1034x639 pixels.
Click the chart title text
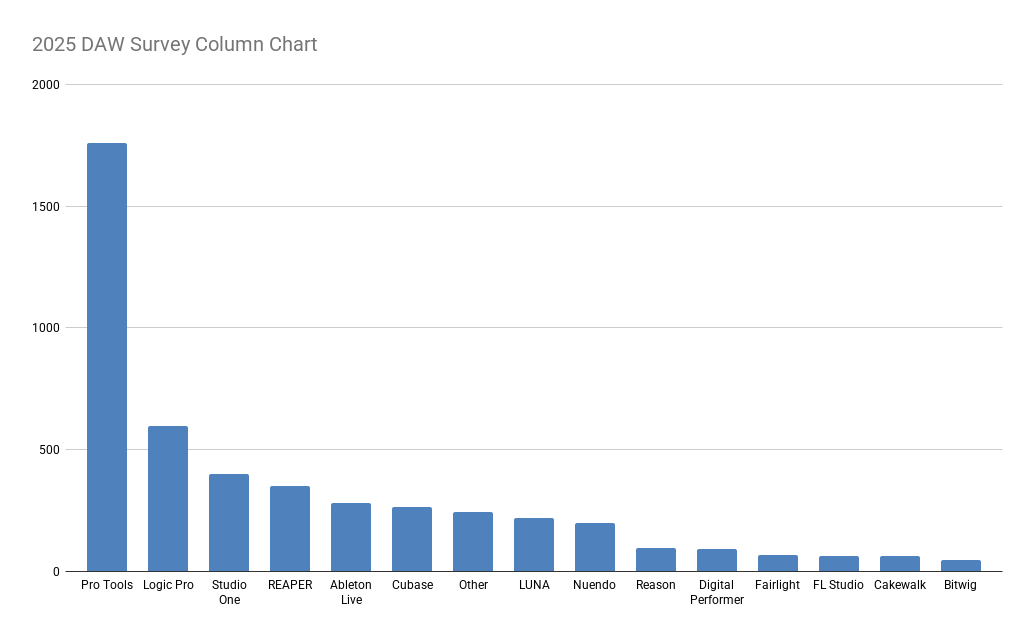coord(175,44)
